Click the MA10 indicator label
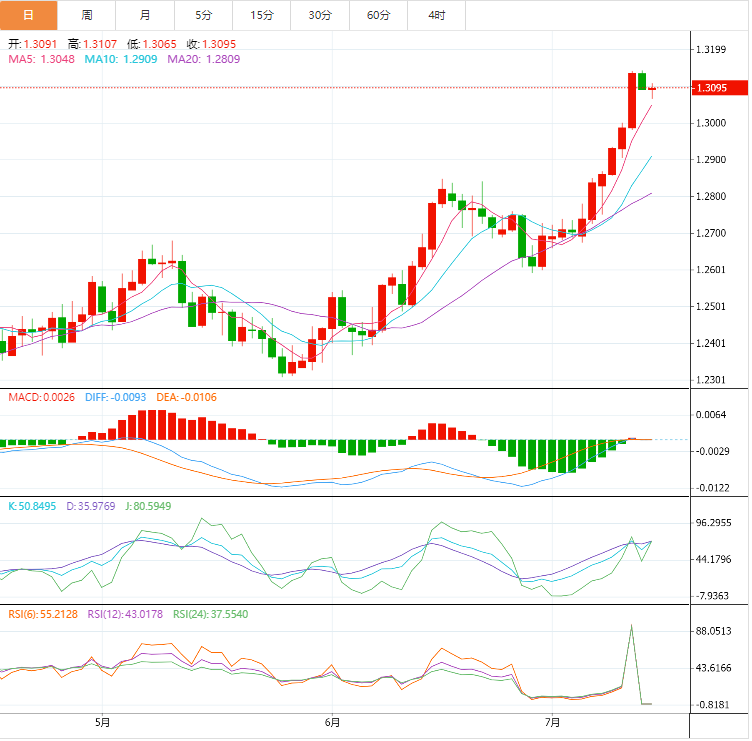This screenshot has width=752, height=741. [121, 60]
